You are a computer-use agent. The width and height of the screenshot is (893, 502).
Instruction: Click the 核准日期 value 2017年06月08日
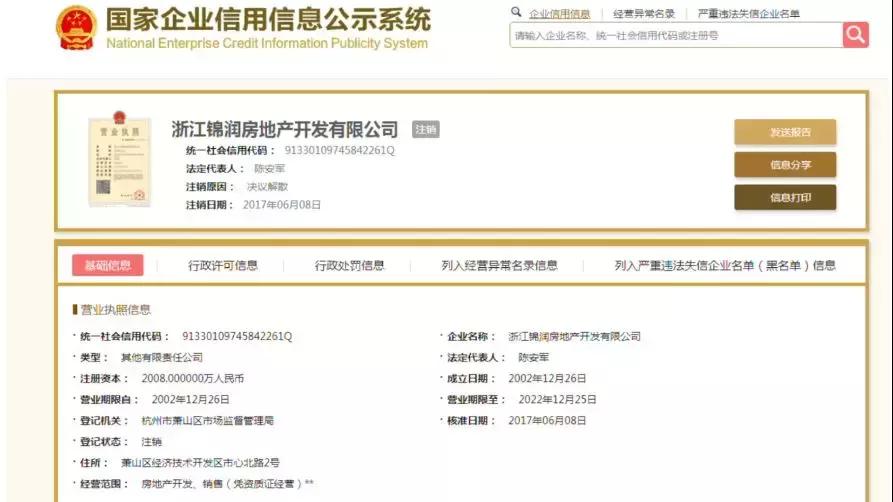click(547, 421)
